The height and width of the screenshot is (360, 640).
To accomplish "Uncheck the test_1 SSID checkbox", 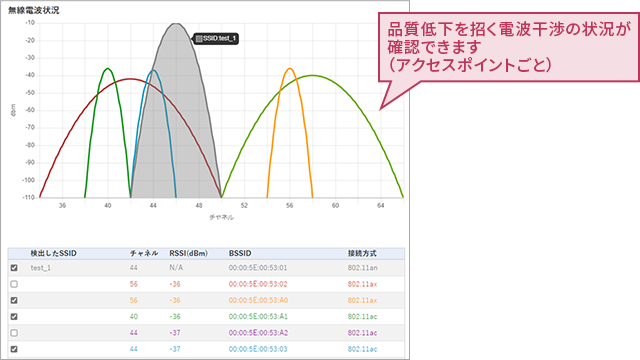I will (14, 268).
